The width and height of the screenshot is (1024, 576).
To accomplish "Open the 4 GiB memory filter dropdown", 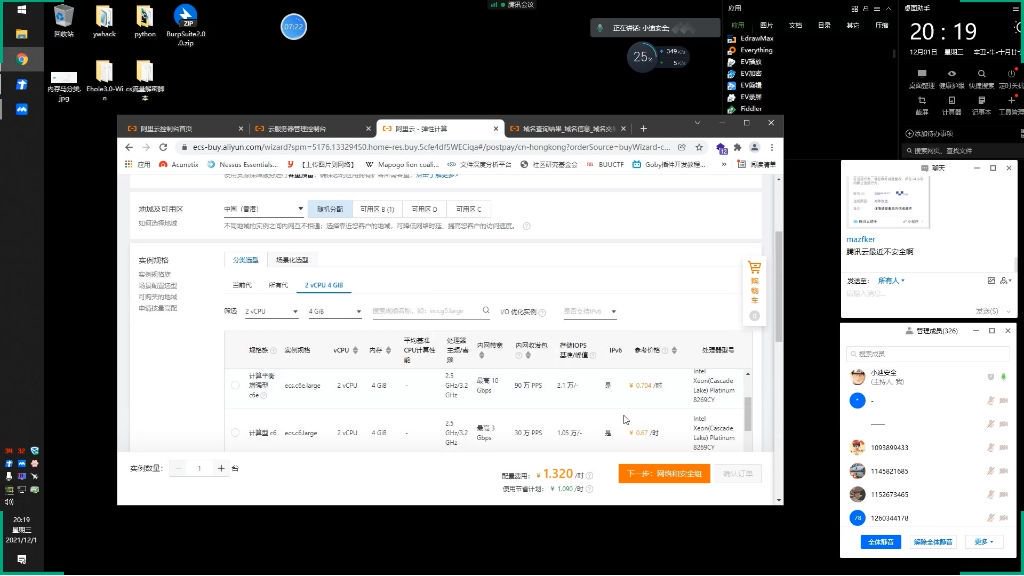I will coord(334,312).
